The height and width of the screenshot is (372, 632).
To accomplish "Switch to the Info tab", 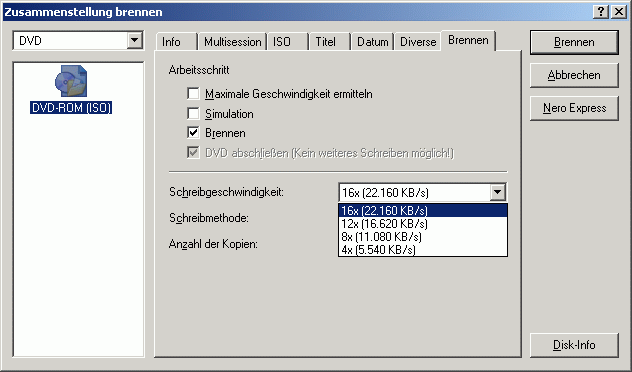I will [176, 42].
